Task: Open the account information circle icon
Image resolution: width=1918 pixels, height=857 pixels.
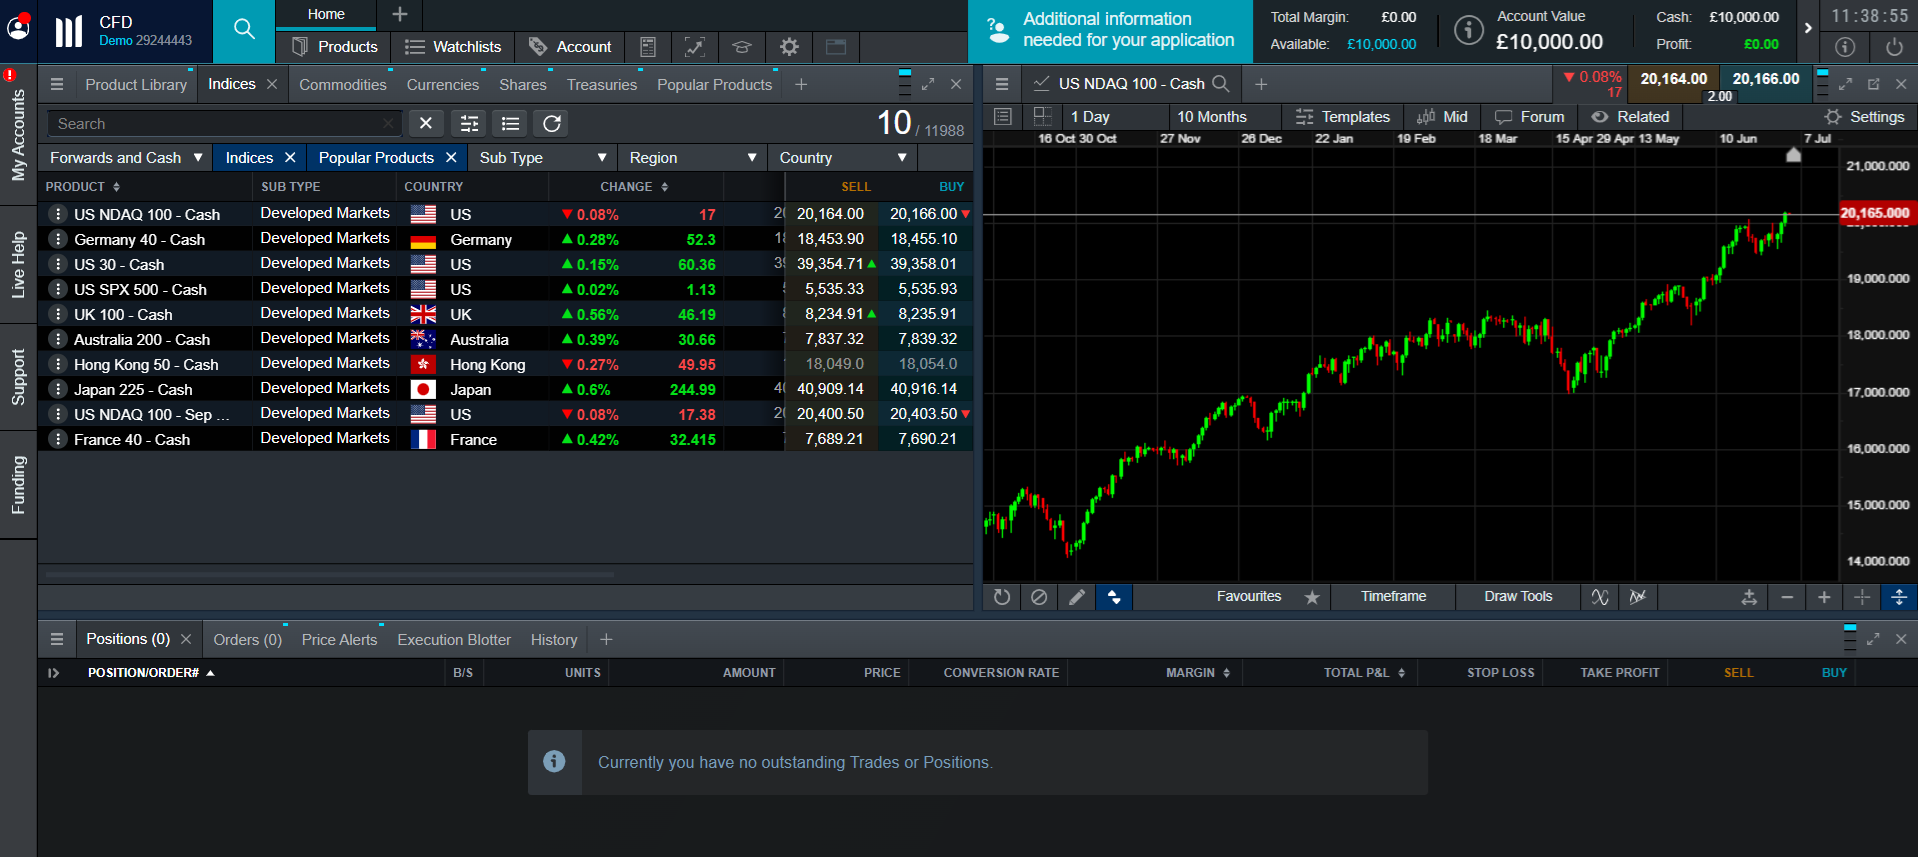Action: (1468, 29)
